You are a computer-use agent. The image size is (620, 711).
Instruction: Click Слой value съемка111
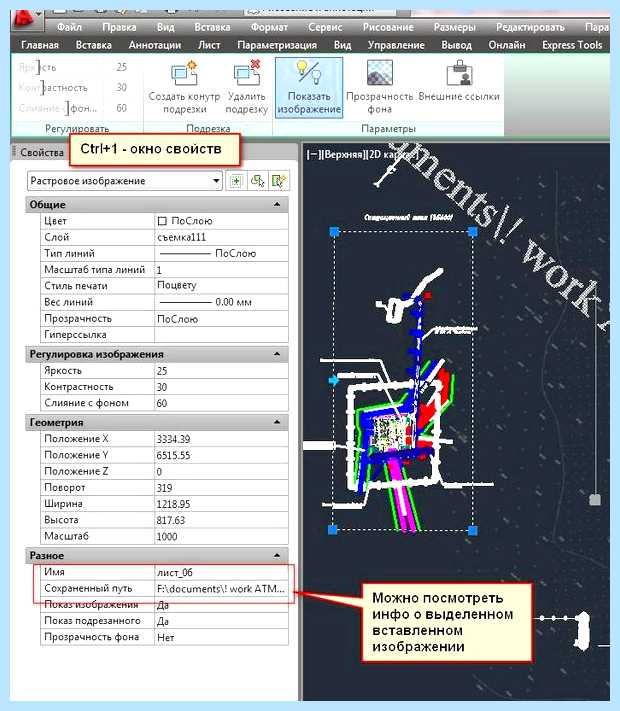click(221, 237)
